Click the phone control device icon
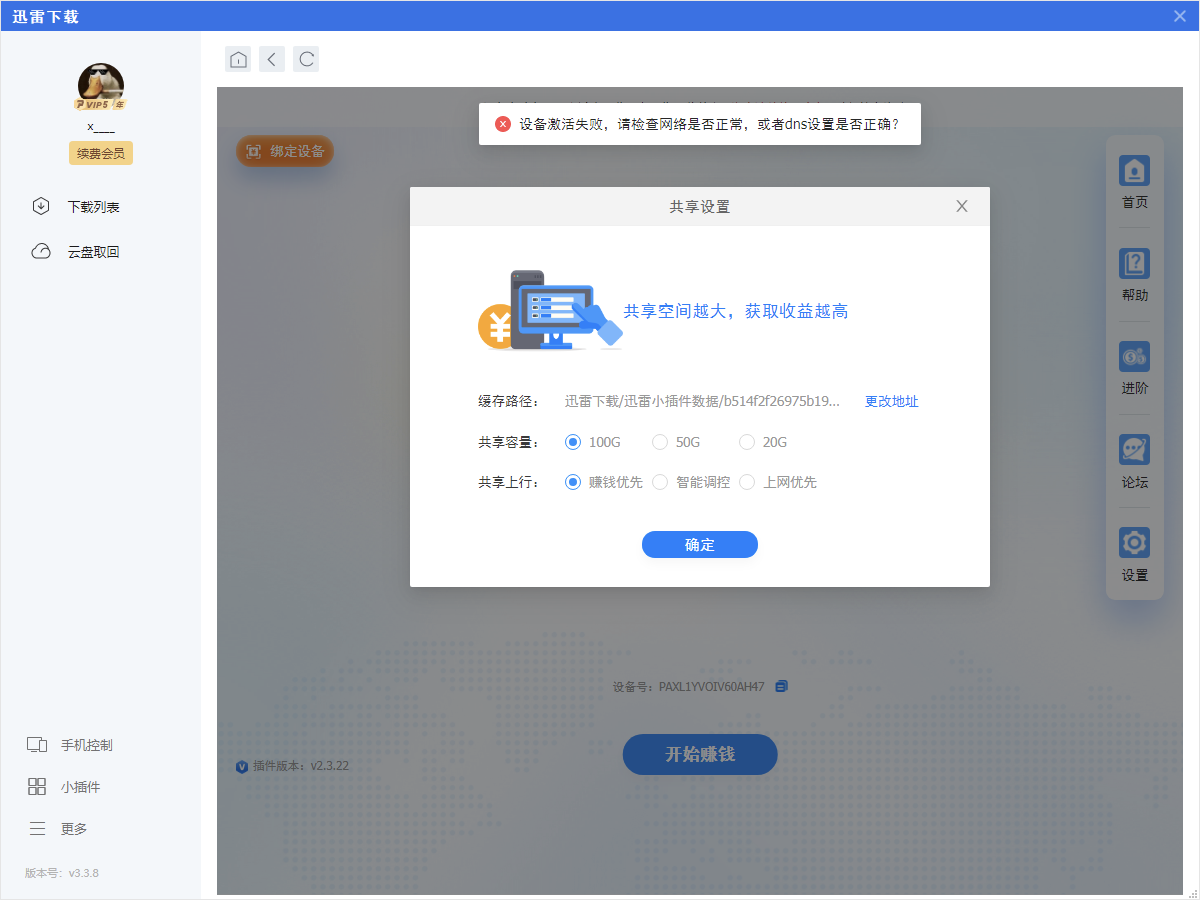 pyautogui.click(x=37, y=745)
